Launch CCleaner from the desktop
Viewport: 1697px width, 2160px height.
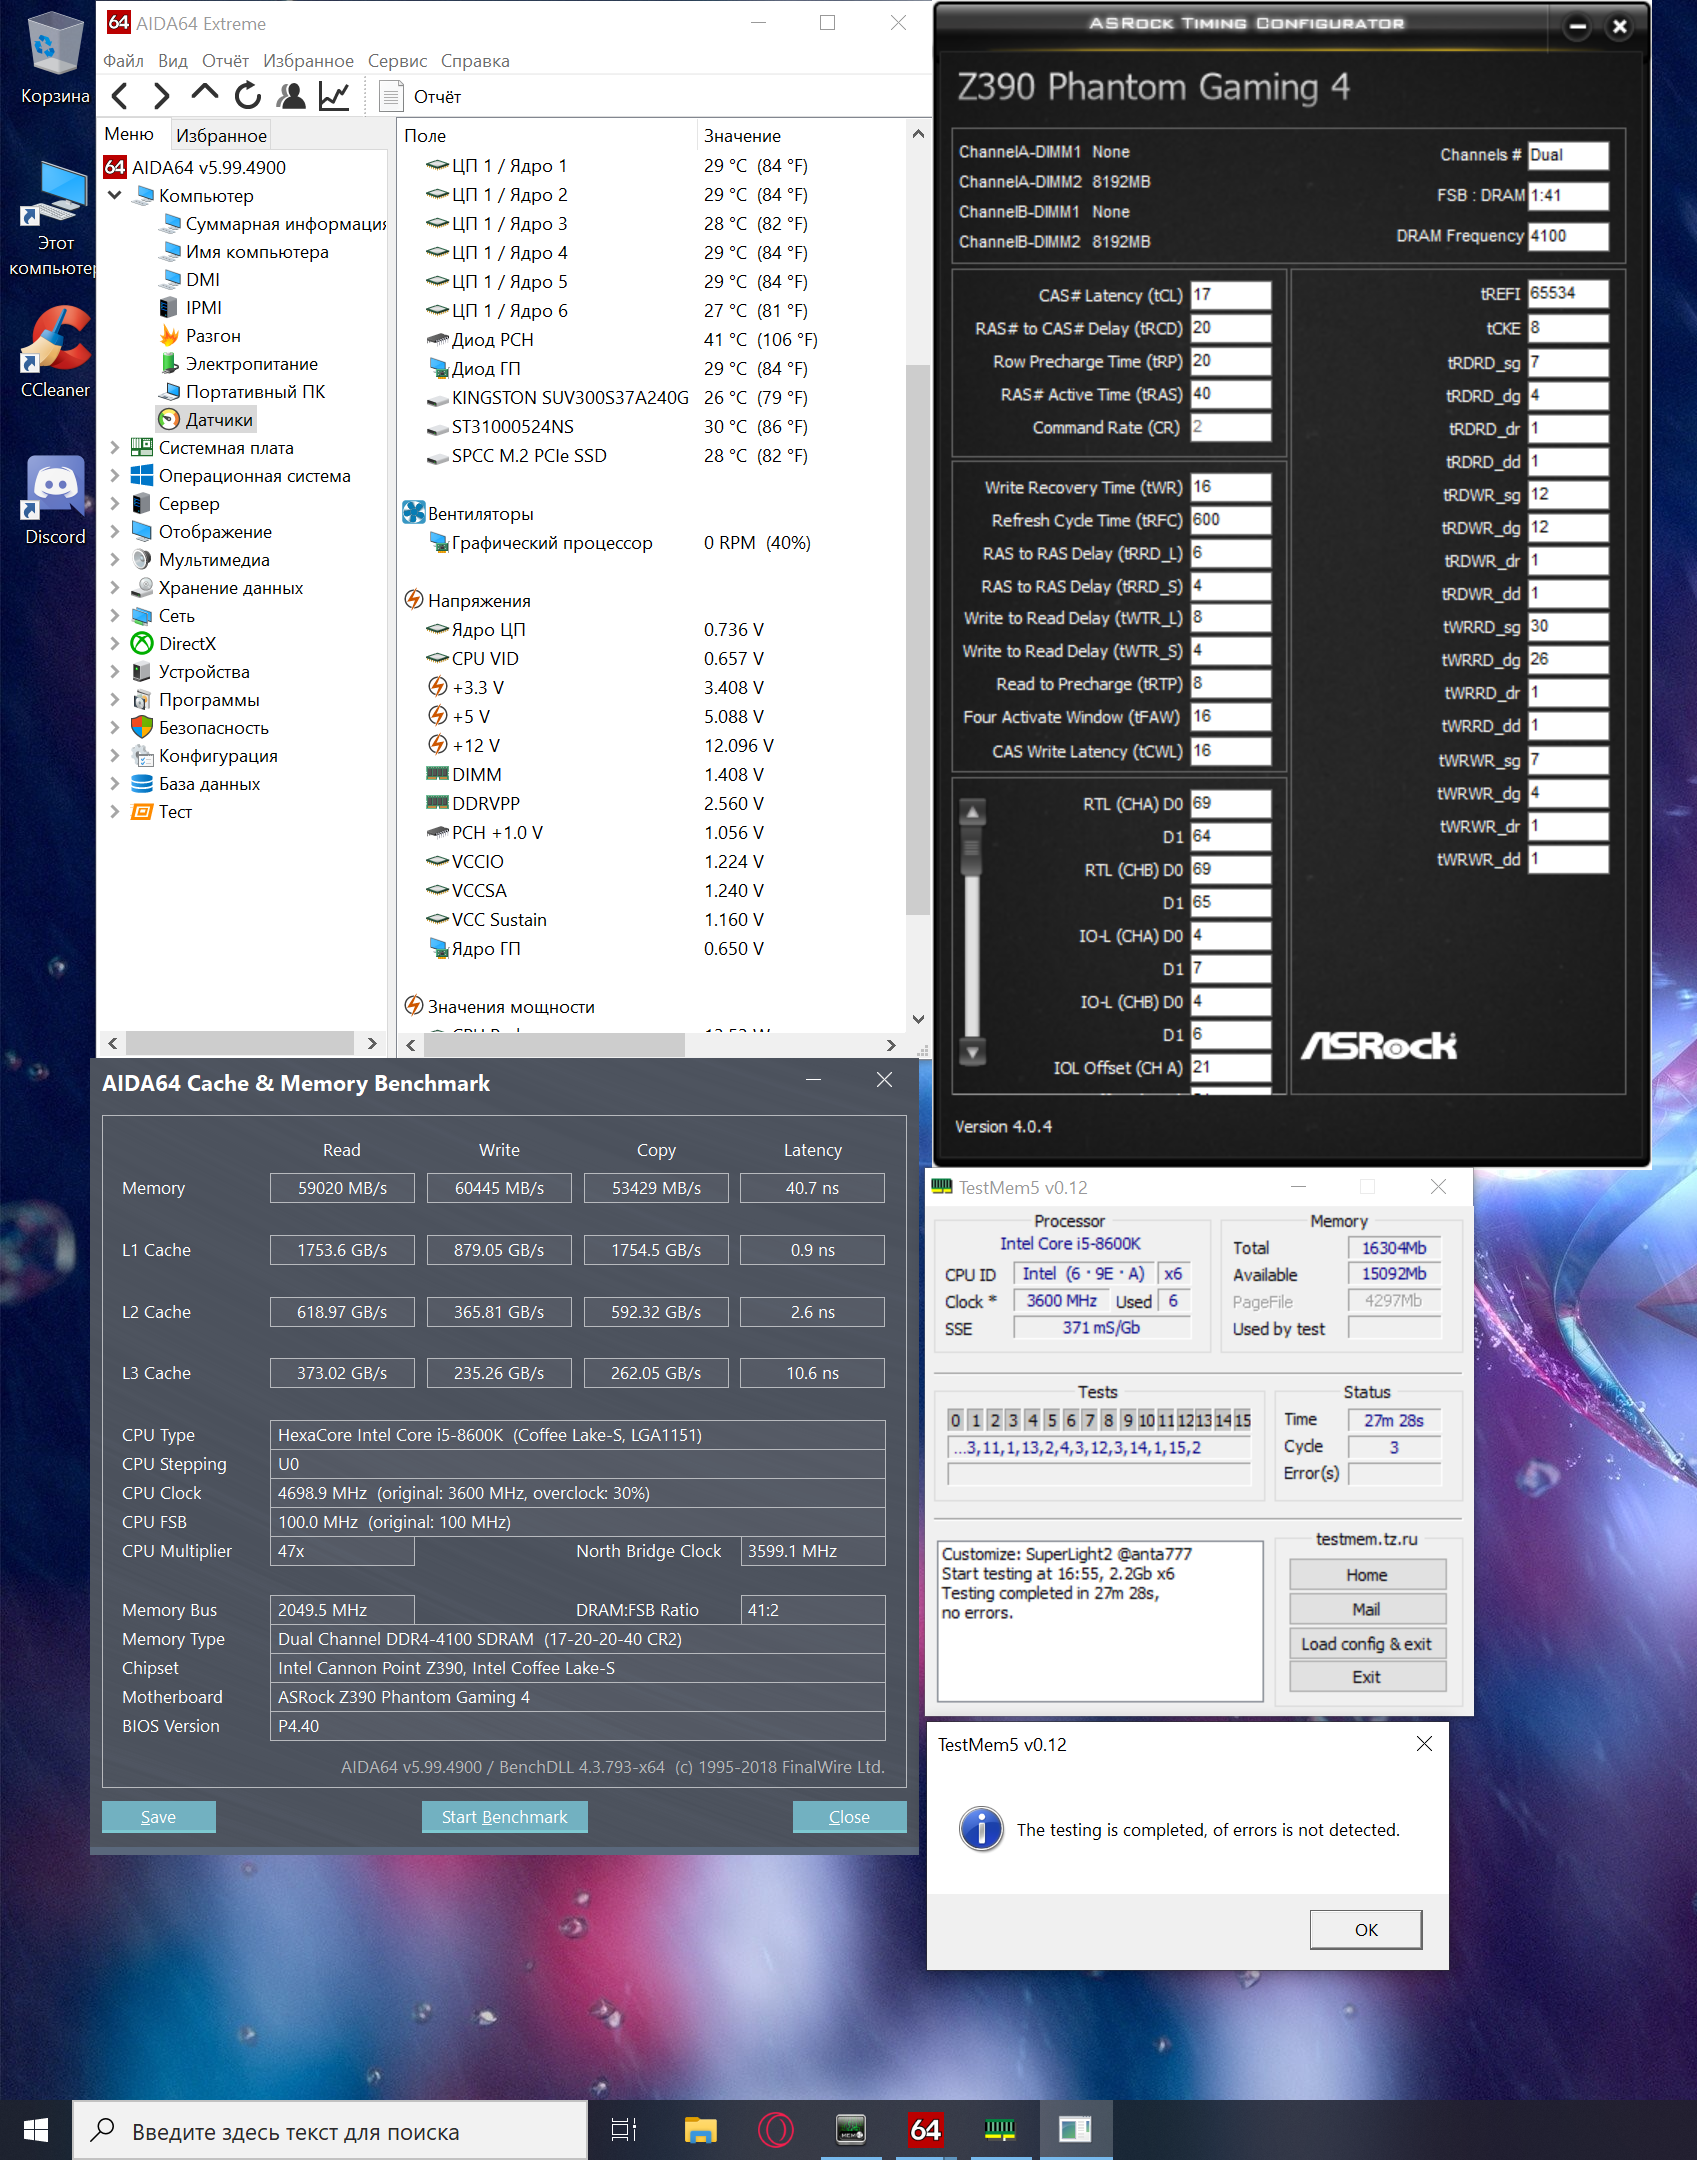[55, 352]
